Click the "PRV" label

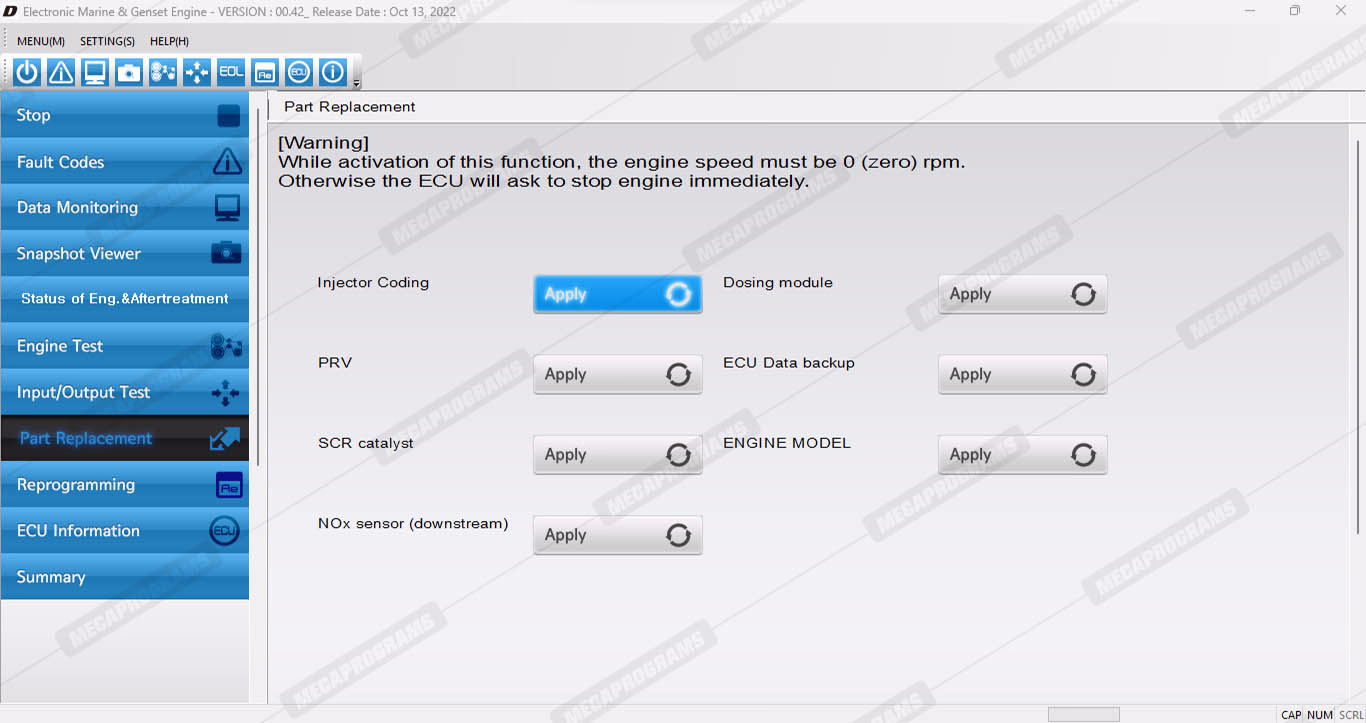point(335,363)
